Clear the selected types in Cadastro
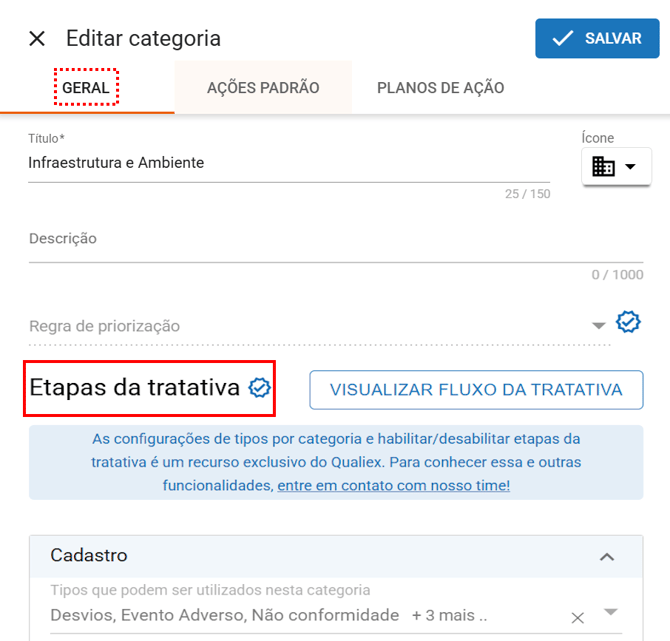 click(x=577, y=618)
